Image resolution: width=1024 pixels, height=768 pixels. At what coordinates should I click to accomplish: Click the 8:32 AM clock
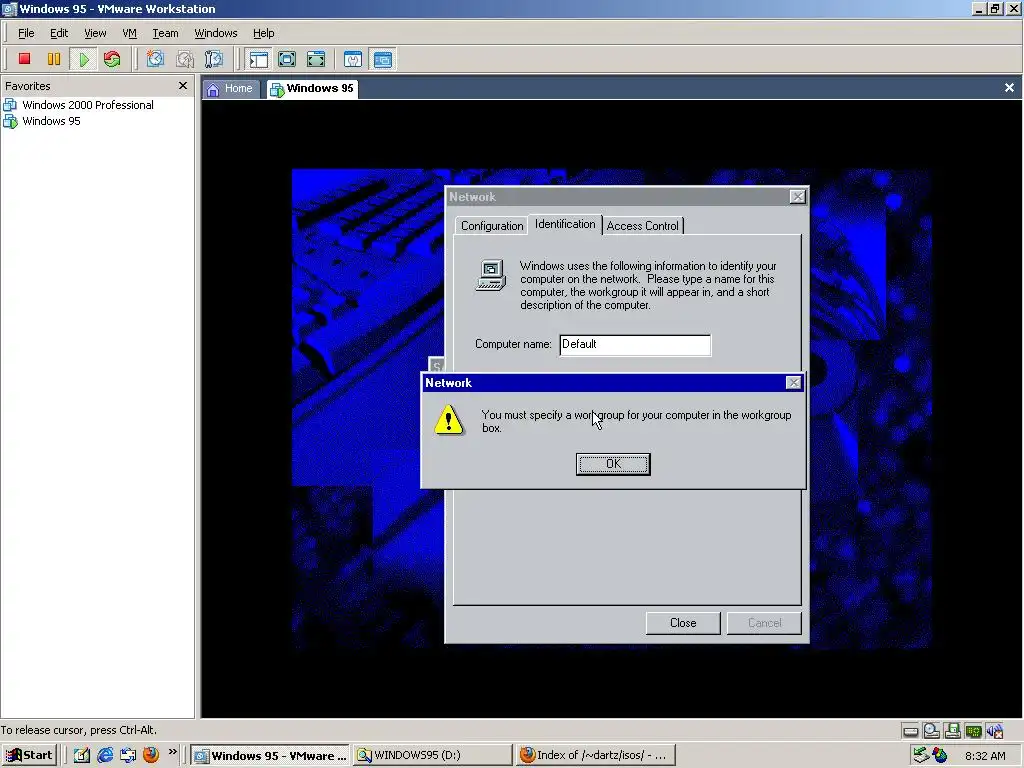pyautogui.click(x=985, y=756)
